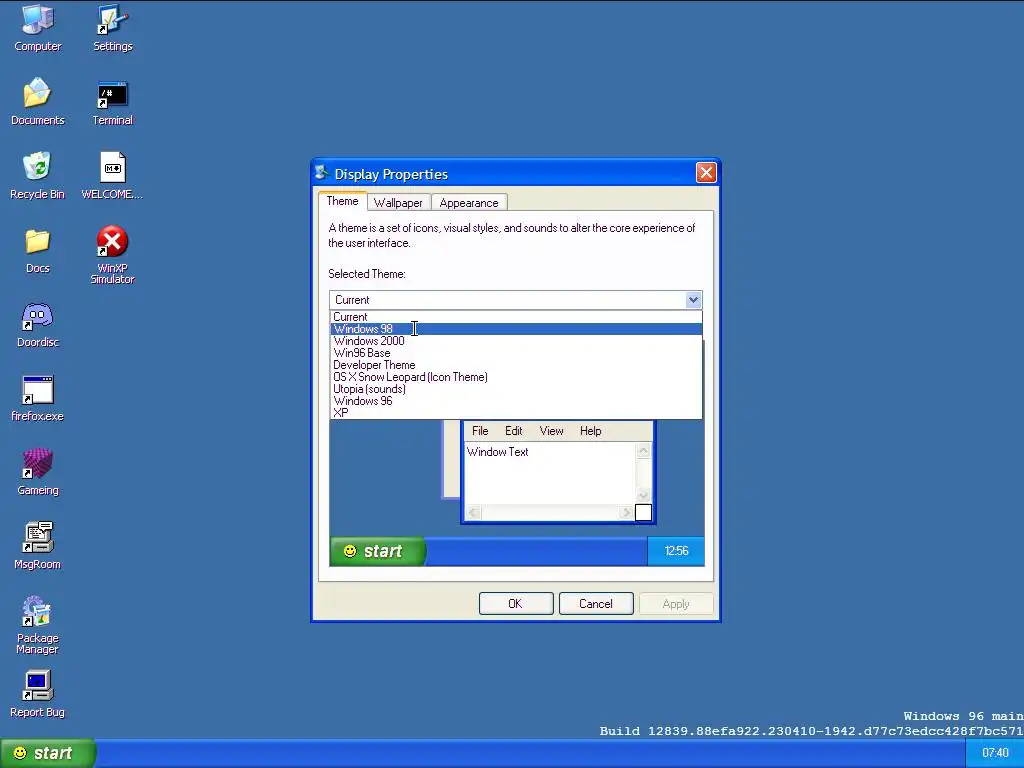Select the Docs folder icon
This screenshot has width=1024, height=768.
pyautogui.click(x=37, y=251)
